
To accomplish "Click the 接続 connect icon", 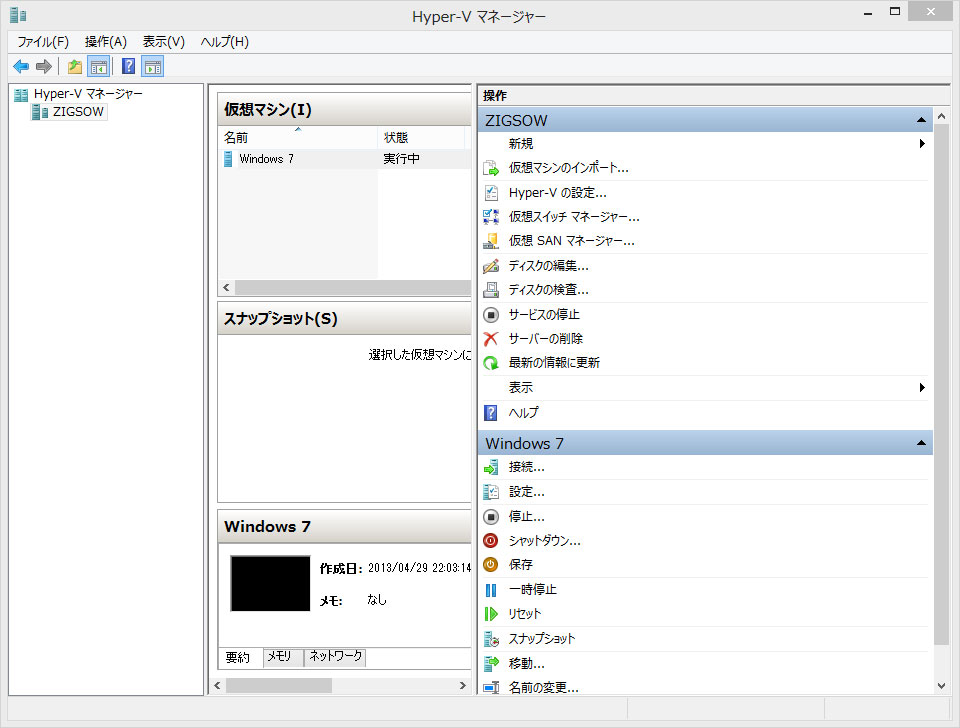I will click(491, 468).
